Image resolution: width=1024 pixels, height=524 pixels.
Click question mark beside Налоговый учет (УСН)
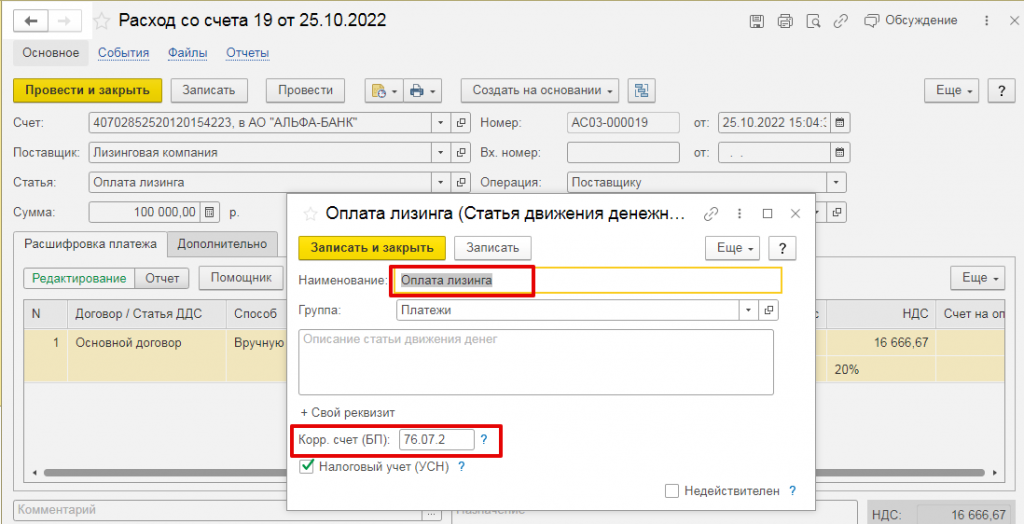click(461, 467)
